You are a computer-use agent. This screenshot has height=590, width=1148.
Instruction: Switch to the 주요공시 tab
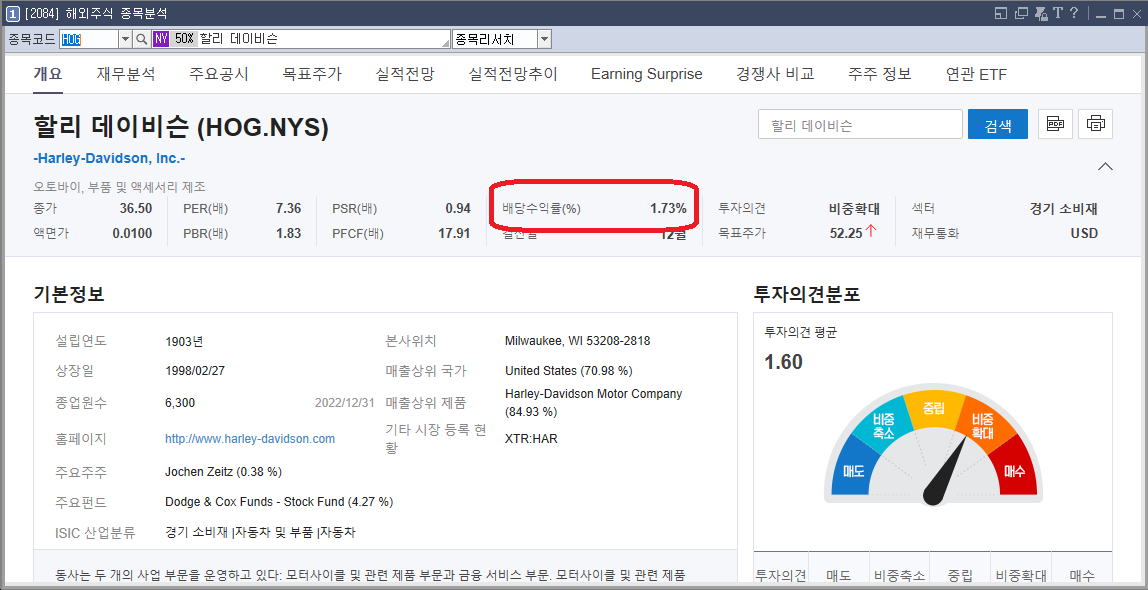[219, 74]
